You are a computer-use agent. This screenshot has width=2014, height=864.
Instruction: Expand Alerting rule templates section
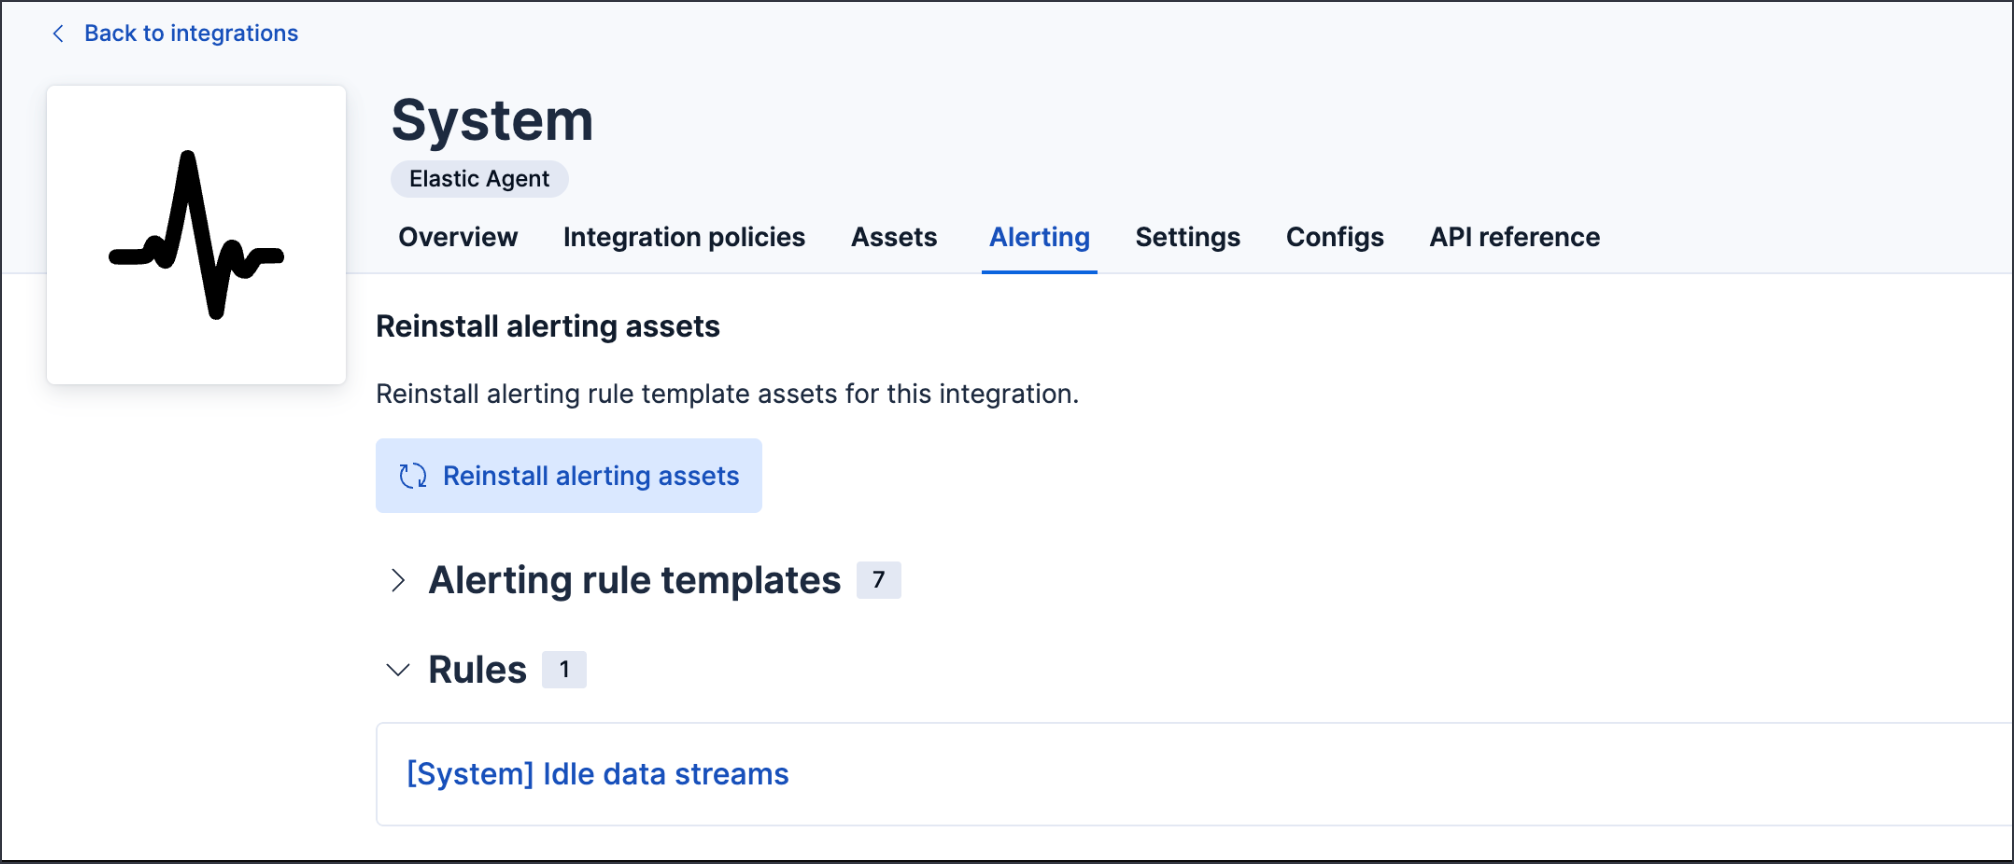(398, 581)
